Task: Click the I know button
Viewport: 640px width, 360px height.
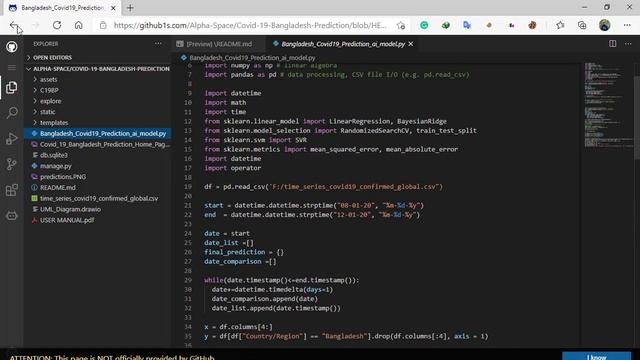Action: 596,356
